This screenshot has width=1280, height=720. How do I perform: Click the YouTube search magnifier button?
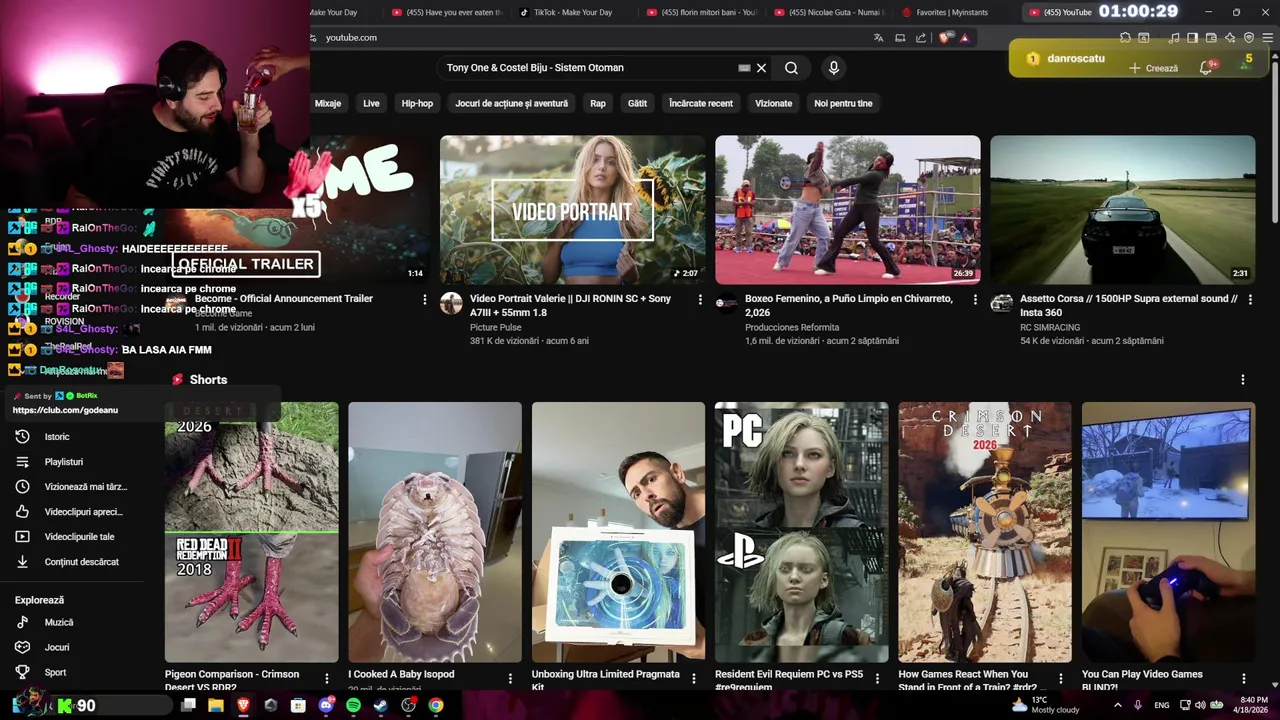click(791, 68)
